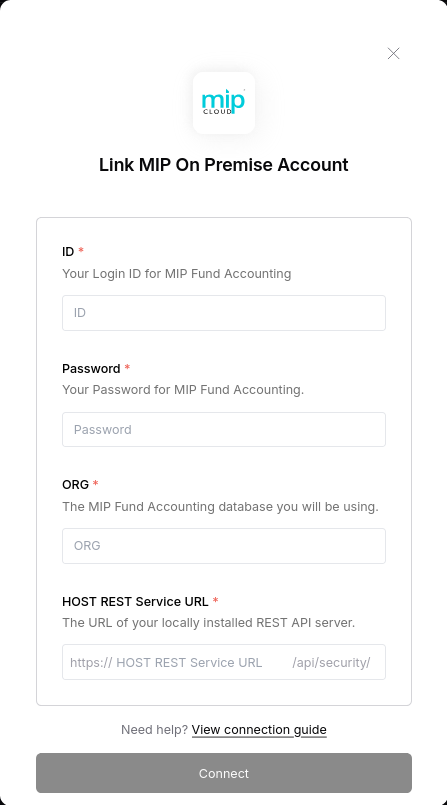The image size is (447, 805).
Task: Focus the ID input field
Action: click(x=224, y=313)
